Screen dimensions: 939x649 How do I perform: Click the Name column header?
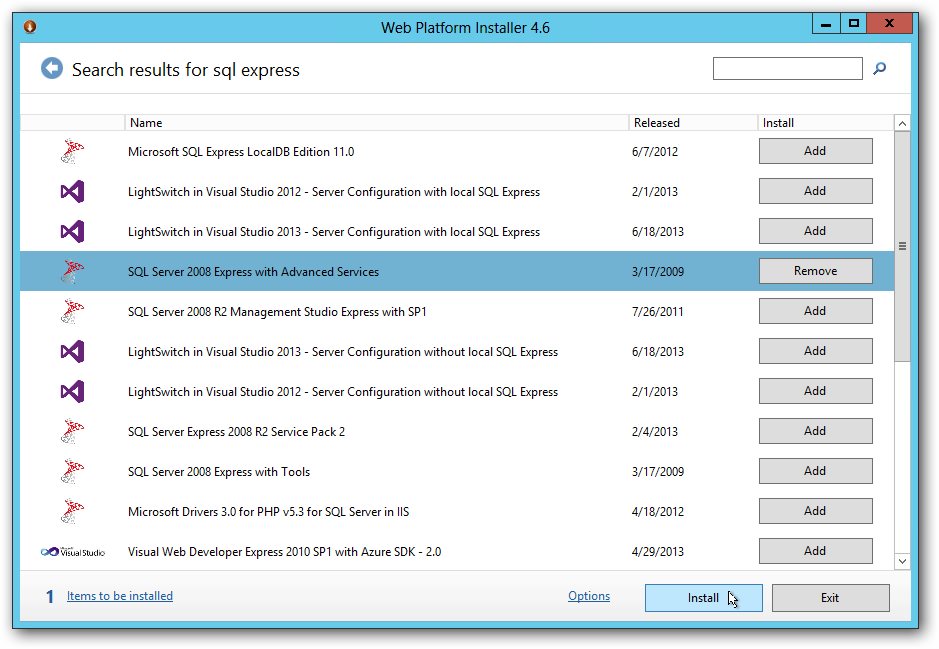pyautogui.click(x=376, y=123)
